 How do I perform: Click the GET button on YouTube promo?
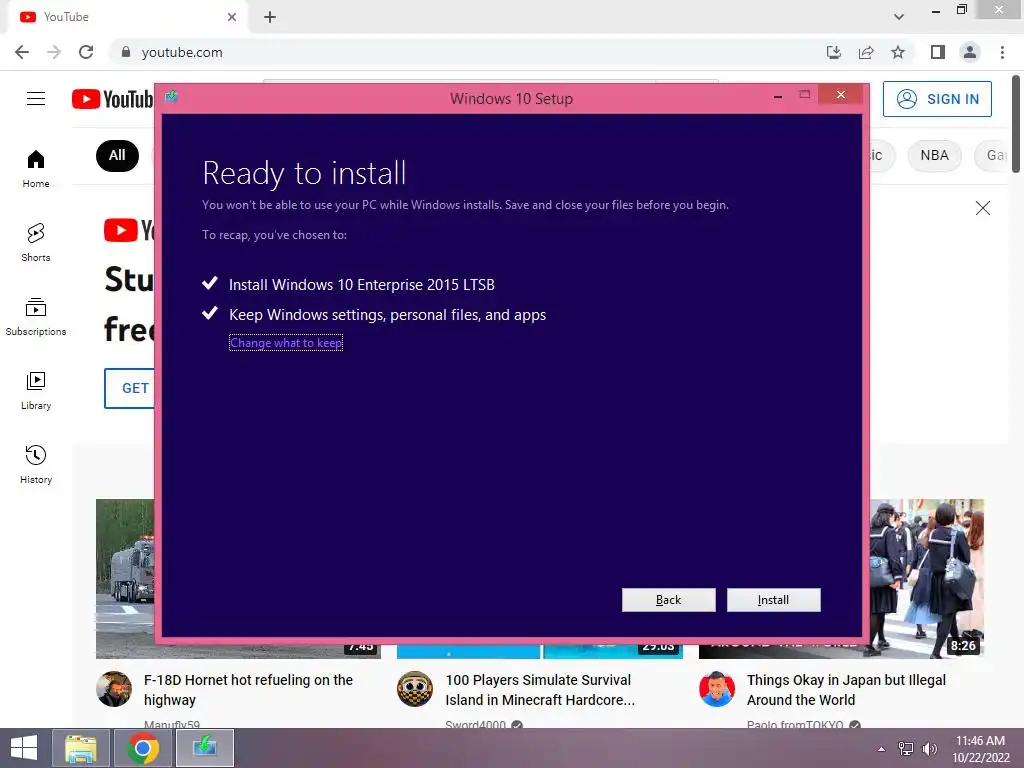pyautogui.click(x=130, y=388)
